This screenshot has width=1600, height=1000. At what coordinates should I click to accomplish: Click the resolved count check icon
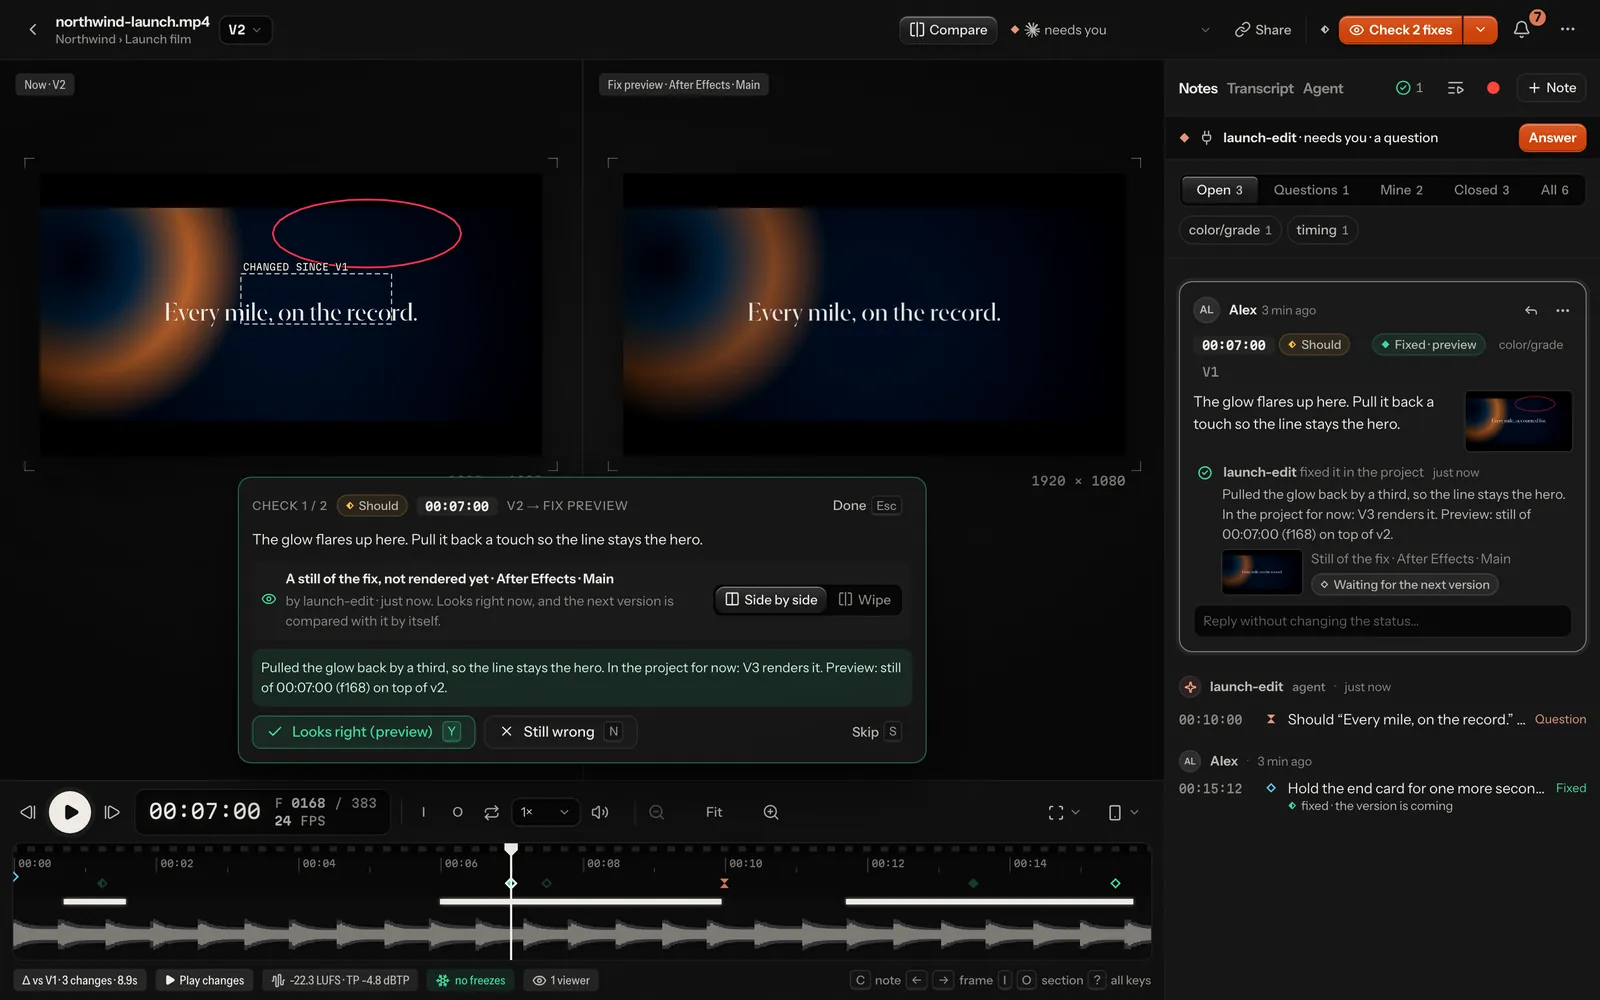point(1409,88)
